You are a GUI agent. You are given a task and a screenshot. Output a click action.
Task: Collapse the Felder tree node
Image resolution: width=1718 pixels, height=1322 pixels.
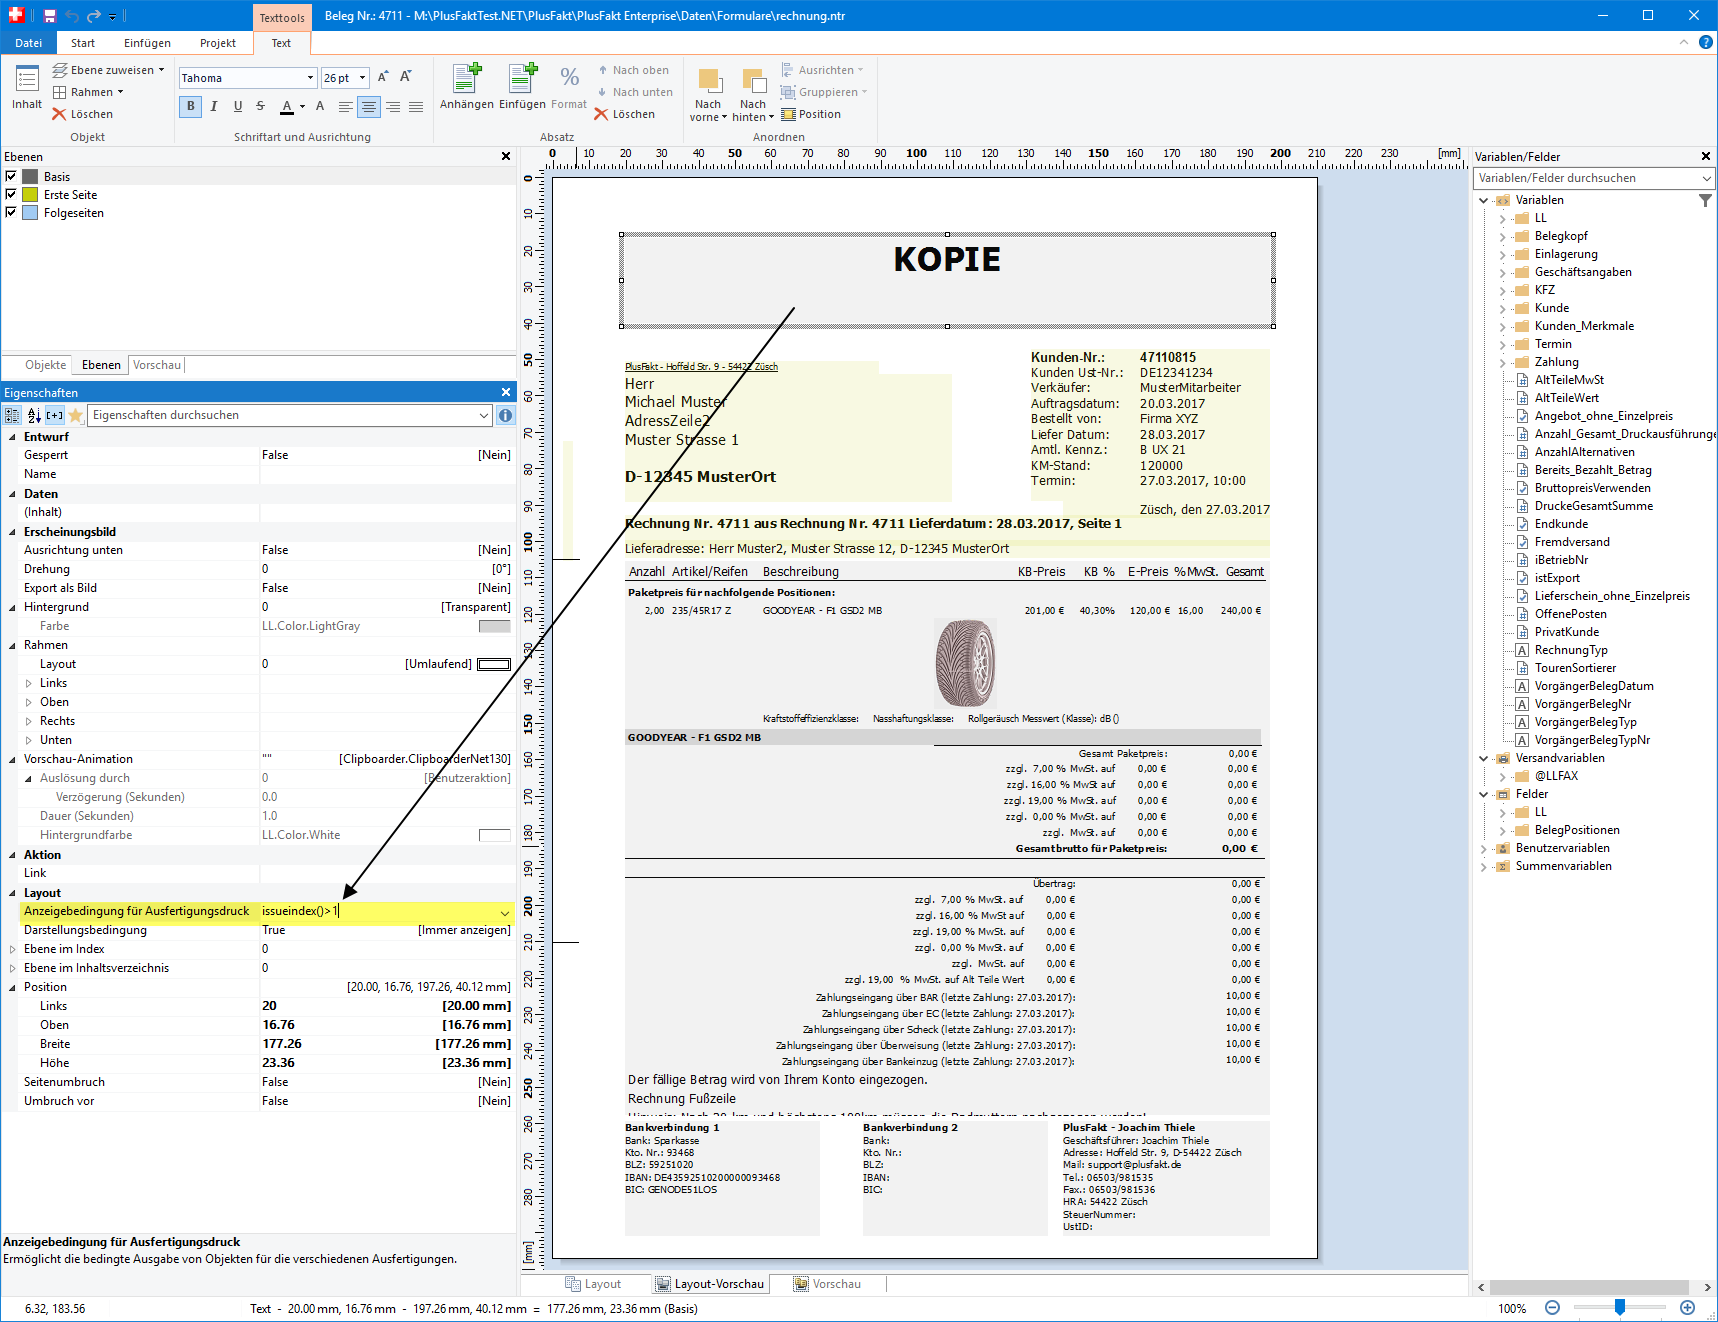(x=1483, y=794)
